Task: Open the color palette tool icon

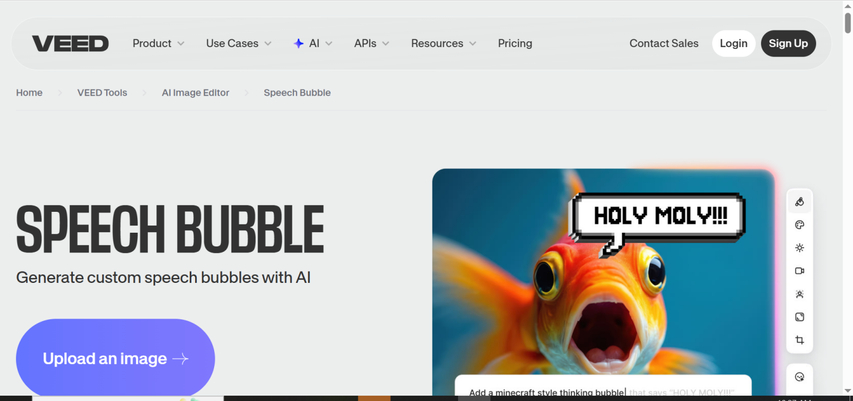Action: point(799,225)
